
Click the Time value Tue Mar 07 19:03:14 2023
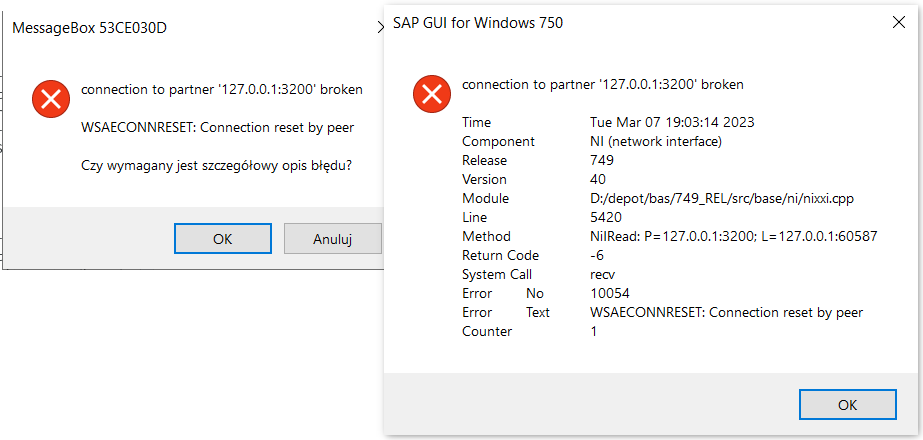pyautogui.click(x=672, y=122)
